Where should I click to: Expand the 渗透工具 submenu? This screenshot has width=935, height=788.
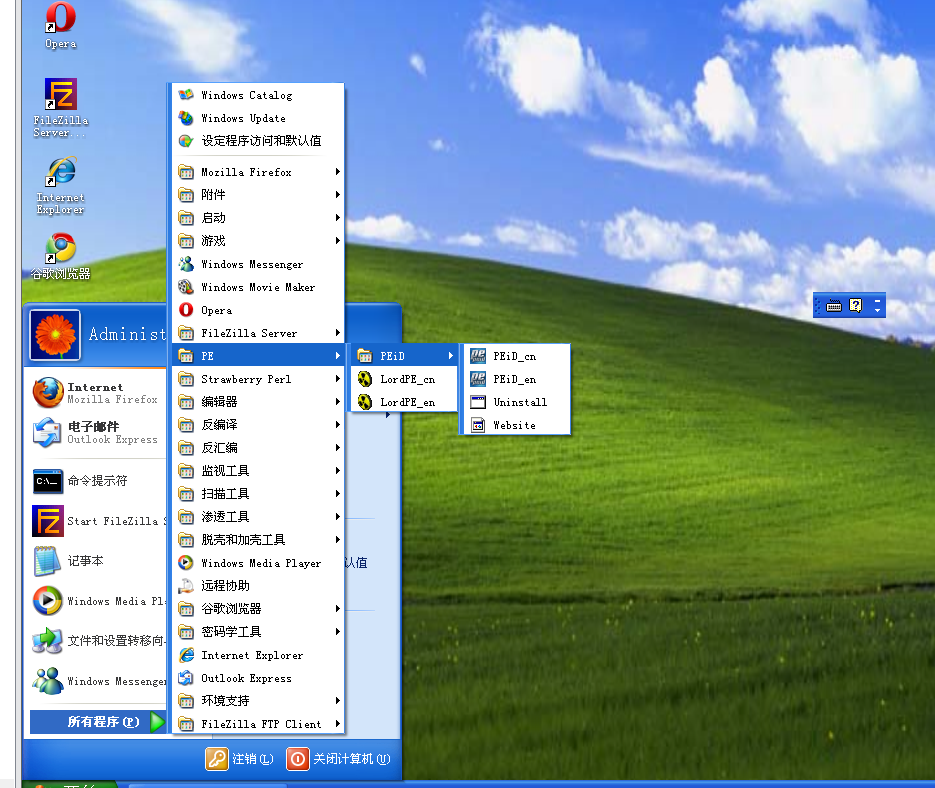258,517
